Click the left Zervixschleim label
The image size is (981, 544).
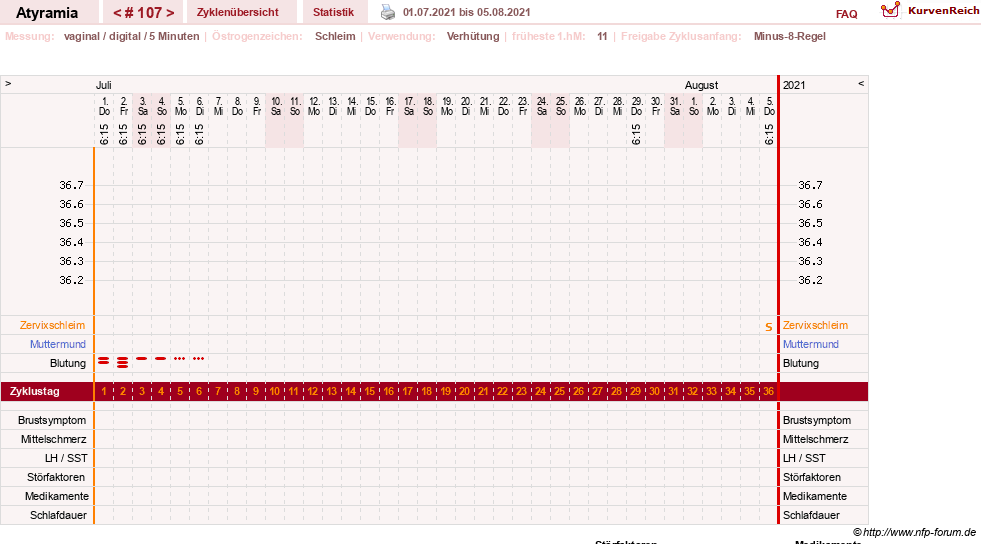(53, 325)
